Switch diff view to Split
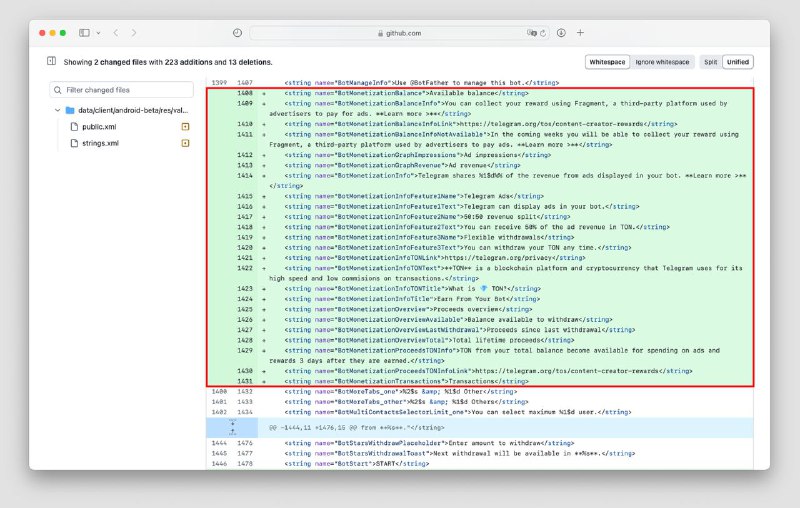Screen dimensions: 800x508 (710, 62)
